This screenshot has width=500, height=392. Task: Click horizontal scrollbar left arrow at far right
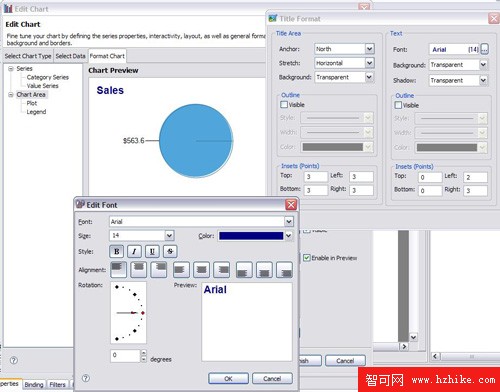435,356
